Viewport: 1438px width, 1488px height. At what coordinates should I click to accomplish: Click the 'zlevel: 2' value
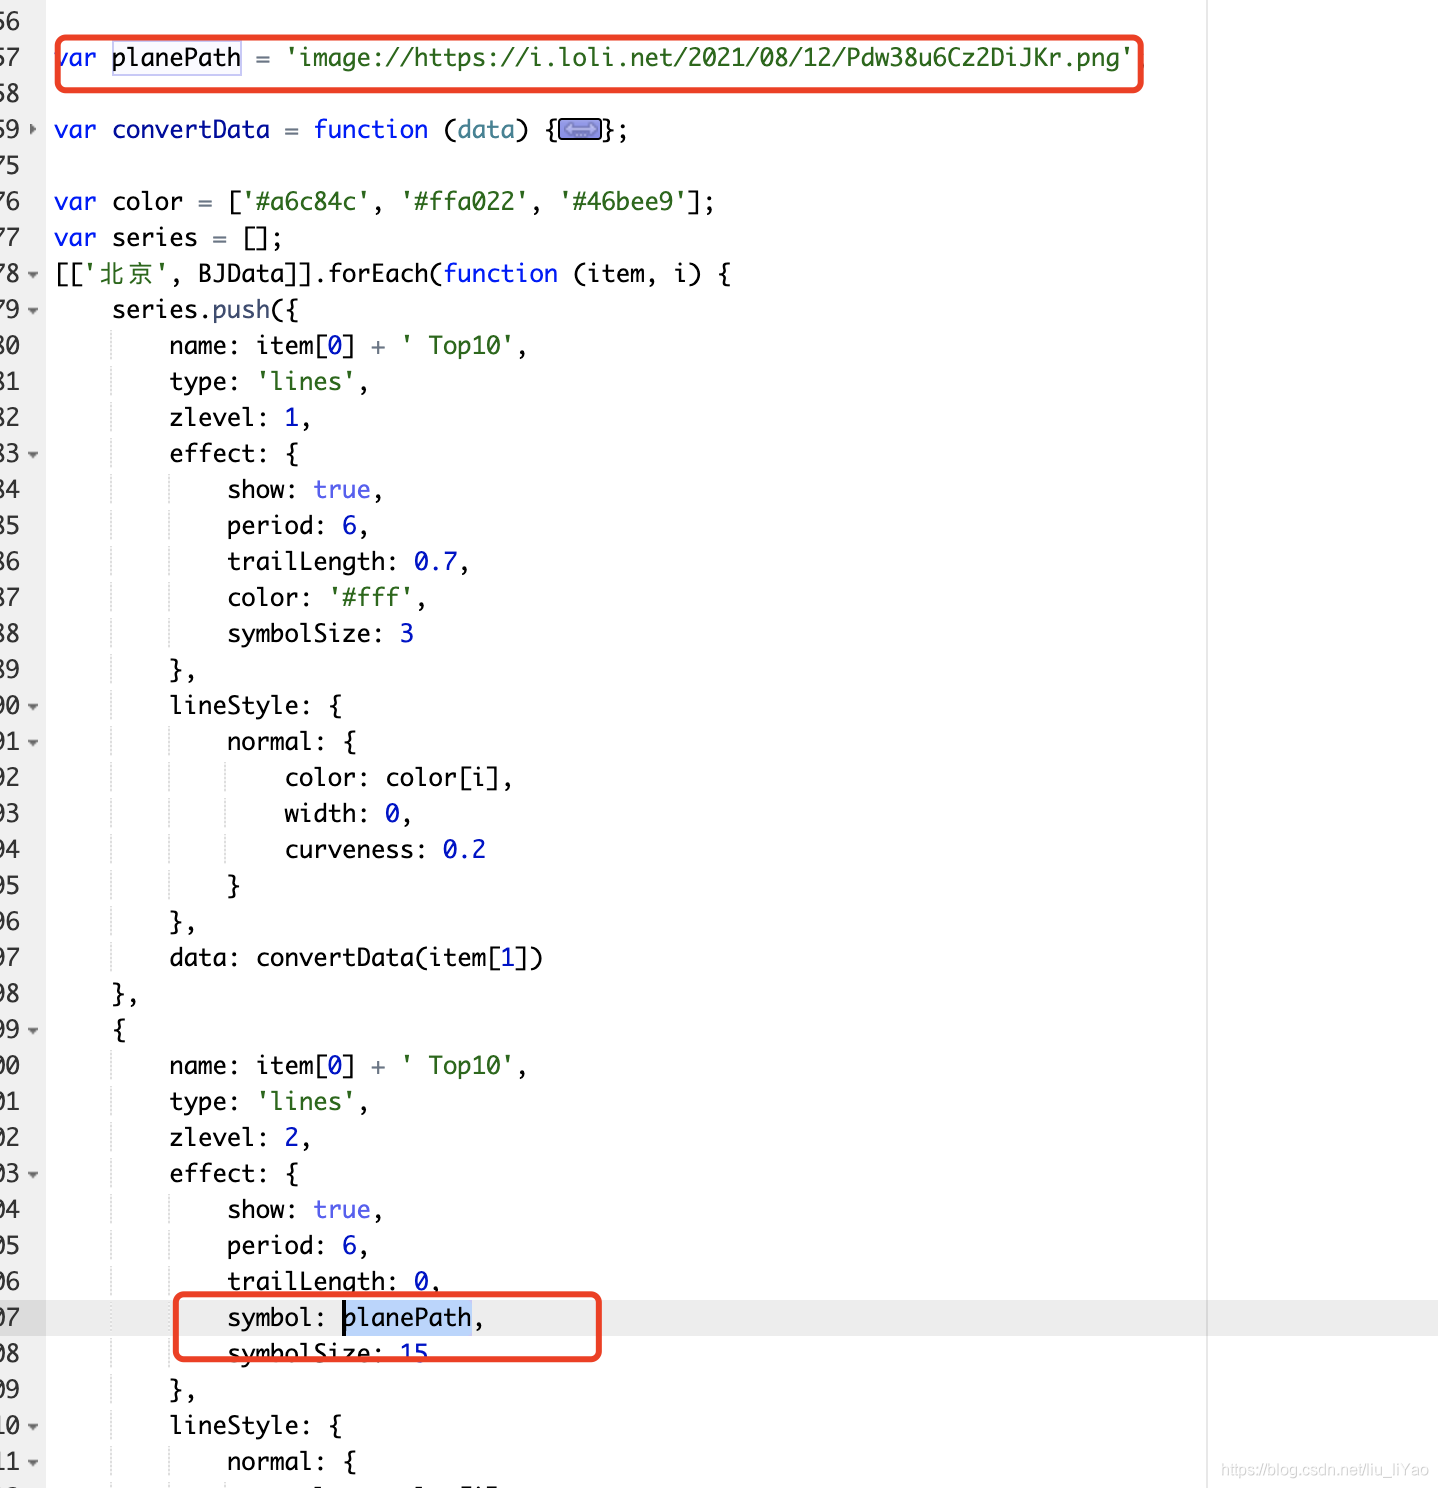pos(291,1138)
